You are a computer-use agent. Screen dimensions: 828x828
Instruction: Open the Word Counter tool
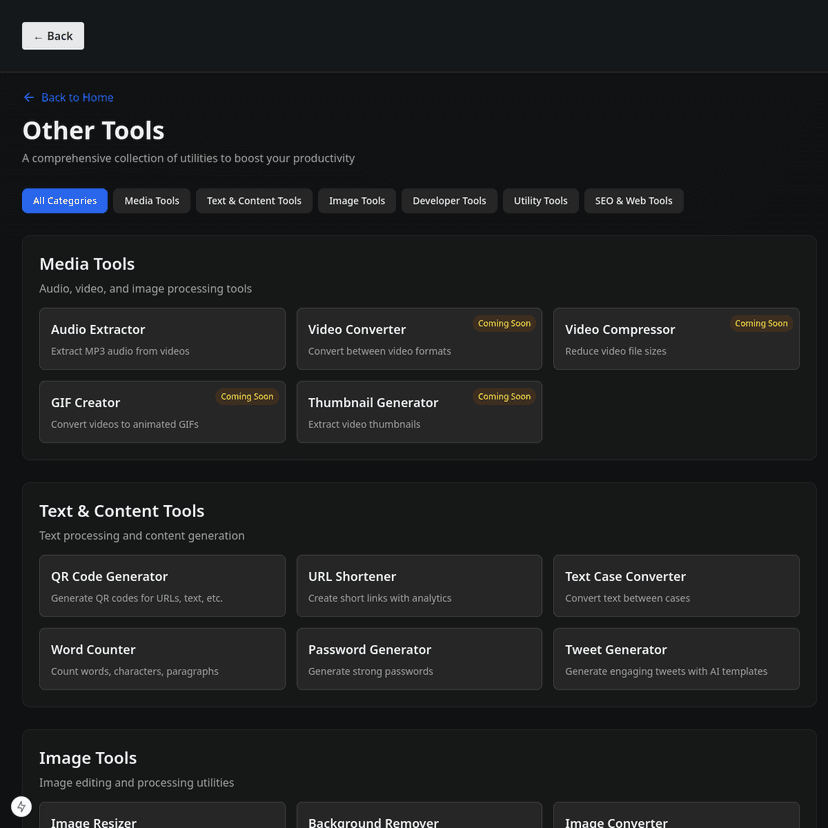tap(162, 659)
